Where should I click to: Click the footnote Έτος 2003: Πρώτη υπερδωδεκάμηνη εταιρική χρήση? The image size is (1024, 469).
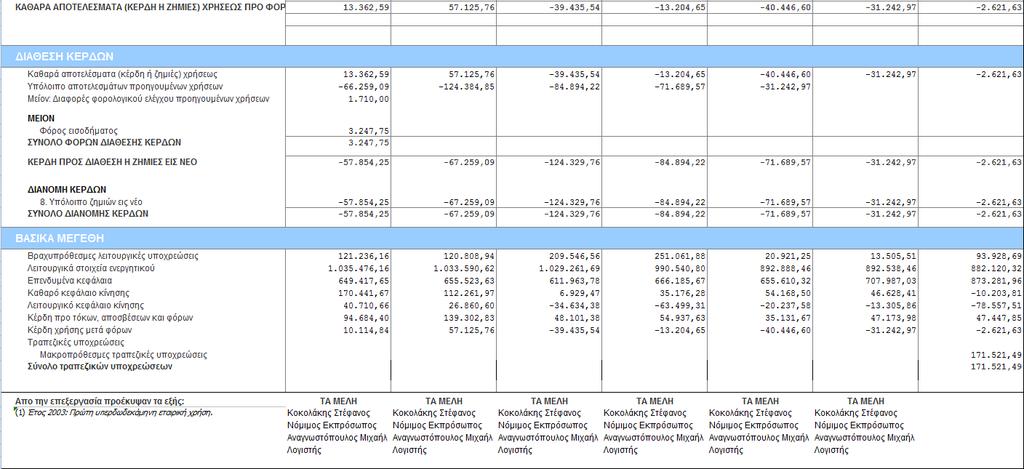click(120, 413)
